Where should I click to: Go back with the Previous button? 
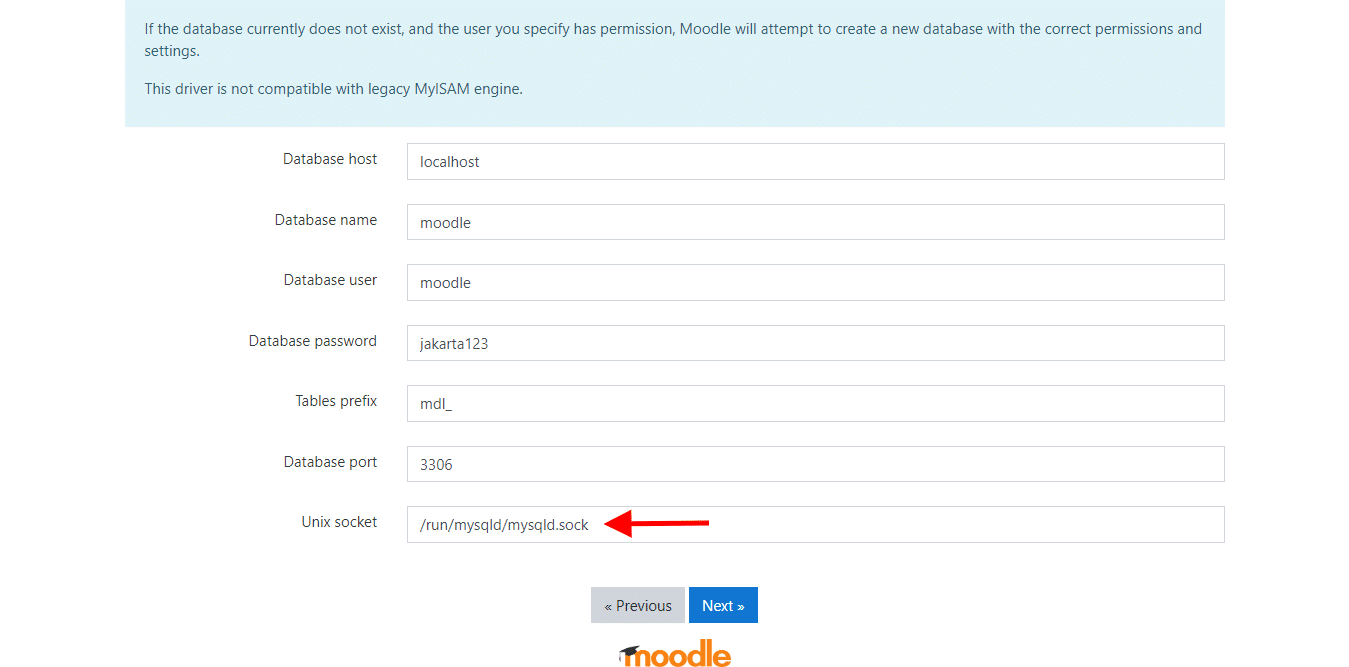[x=637, y=605]
